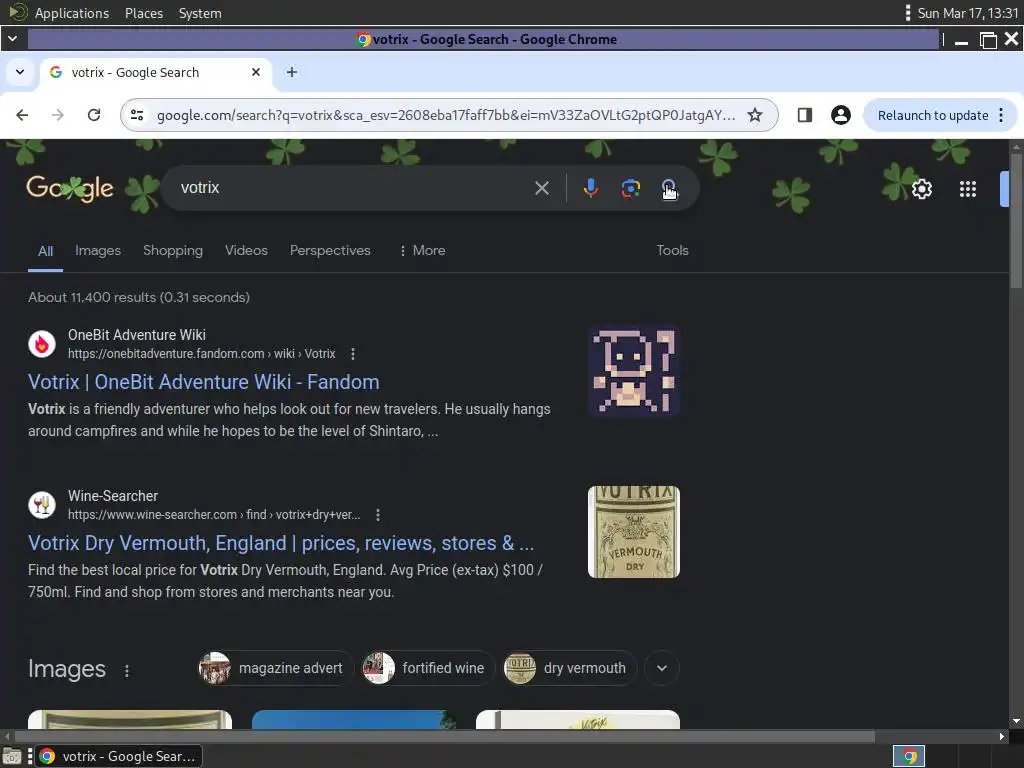1024x768 pixels.
Task: Click the onebitadventure.fandom.com URL text
Action: 202,354
